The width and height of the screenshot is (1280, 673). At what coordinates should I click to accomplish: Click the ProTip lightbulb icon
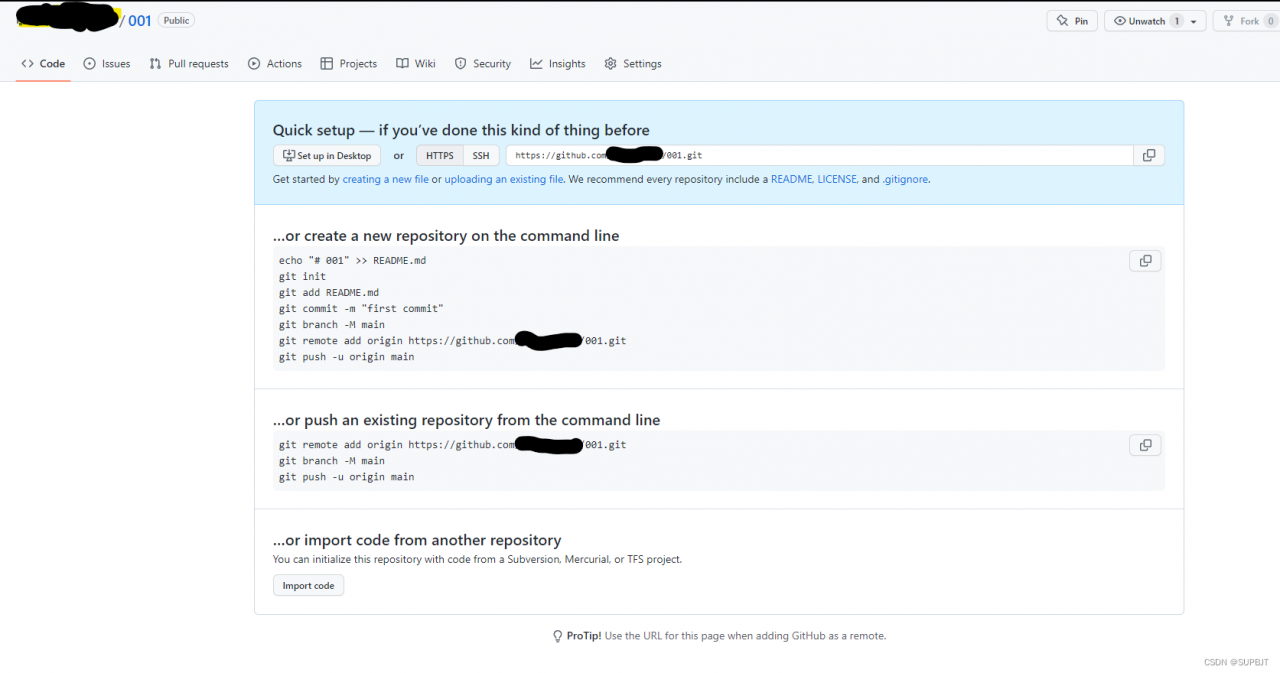click(x=558, y=636)
